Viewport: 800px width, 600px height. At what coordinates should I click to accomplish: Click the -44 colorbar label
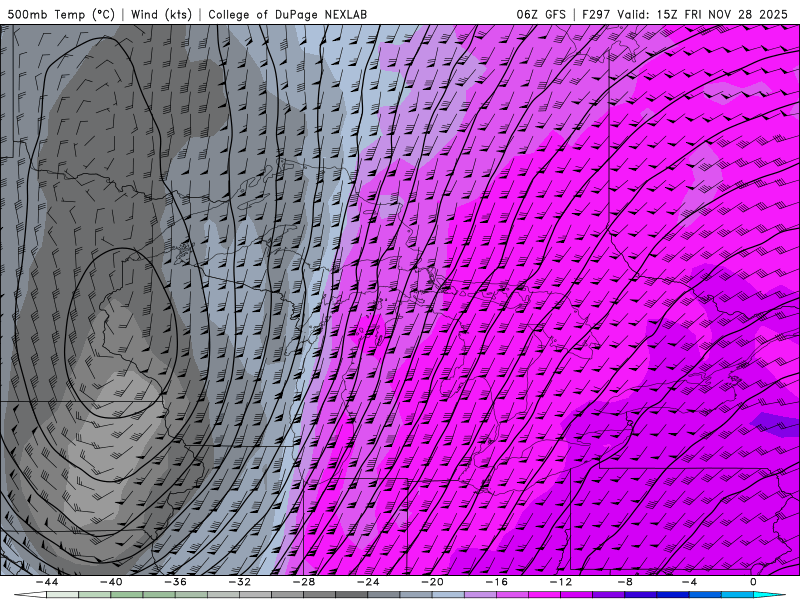click(47, 582)
